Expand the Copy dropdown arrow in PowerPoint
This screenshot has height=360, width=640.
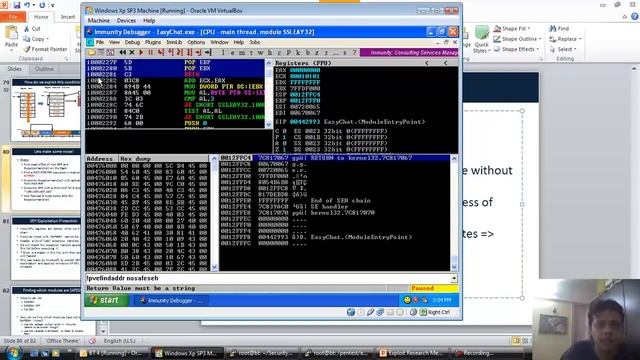pyautogui.click(x=47, y=39)
